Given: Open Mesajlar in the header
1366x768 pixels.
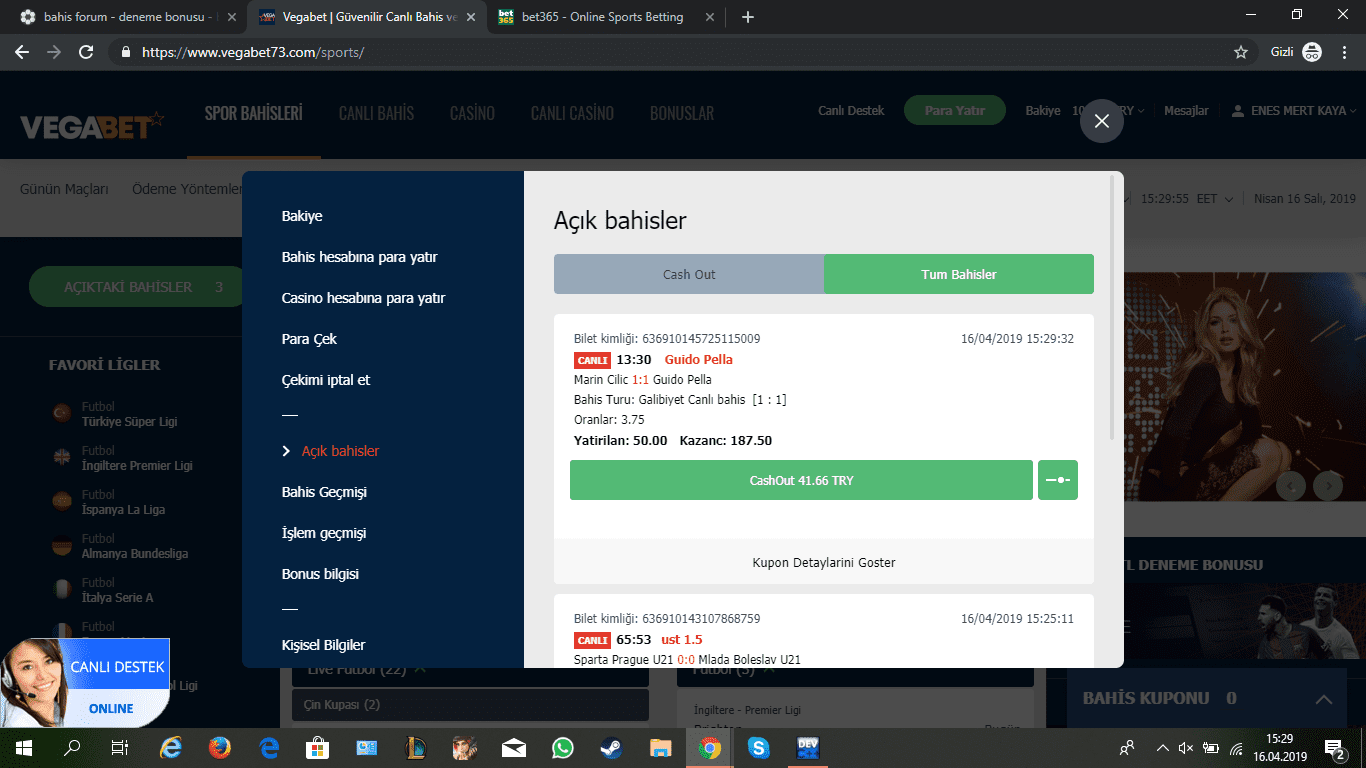Looking at the screenshot, I should [1186, 111].
